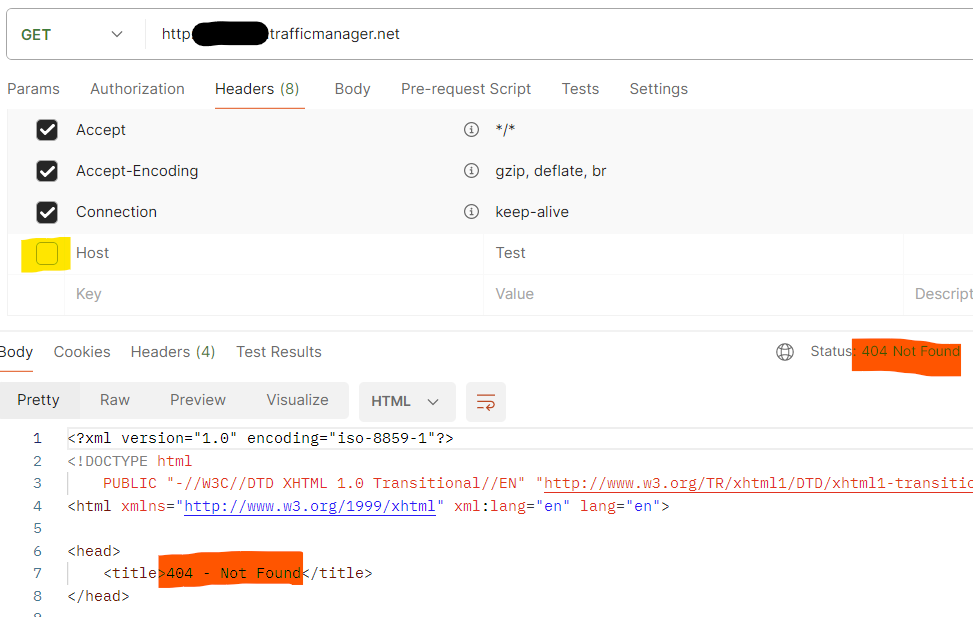This screenshot has width=973, height=617.
Task: Click the title tag on line 7
Action: (238, 573)
